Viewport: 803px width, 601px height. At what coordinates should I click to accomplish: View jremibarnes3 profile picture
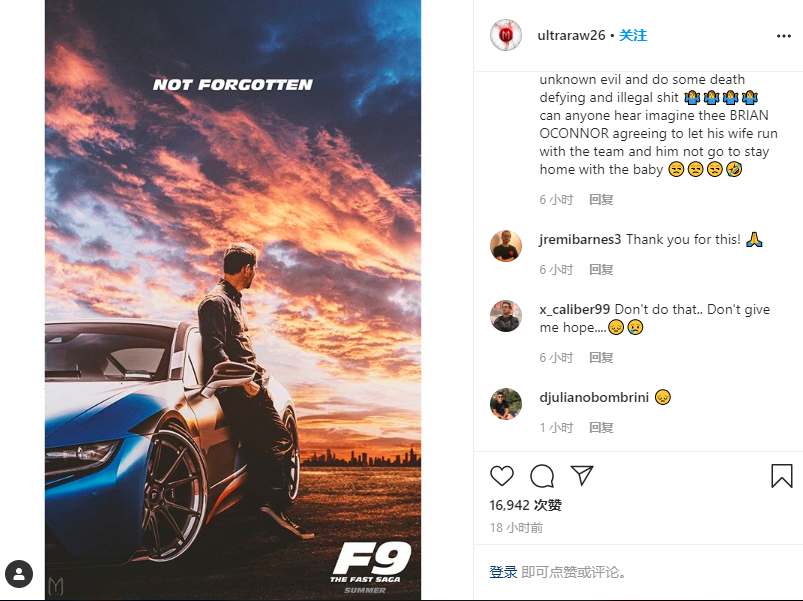point(506,246)
